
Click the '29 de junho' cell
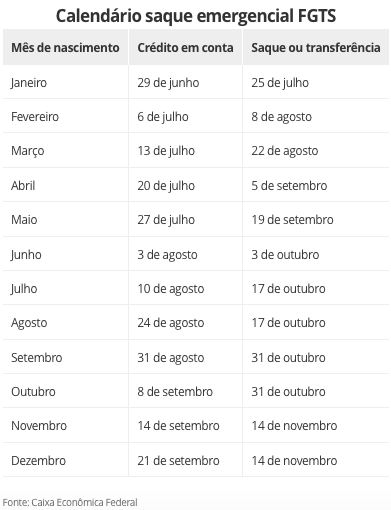click(x=168, y=83)
